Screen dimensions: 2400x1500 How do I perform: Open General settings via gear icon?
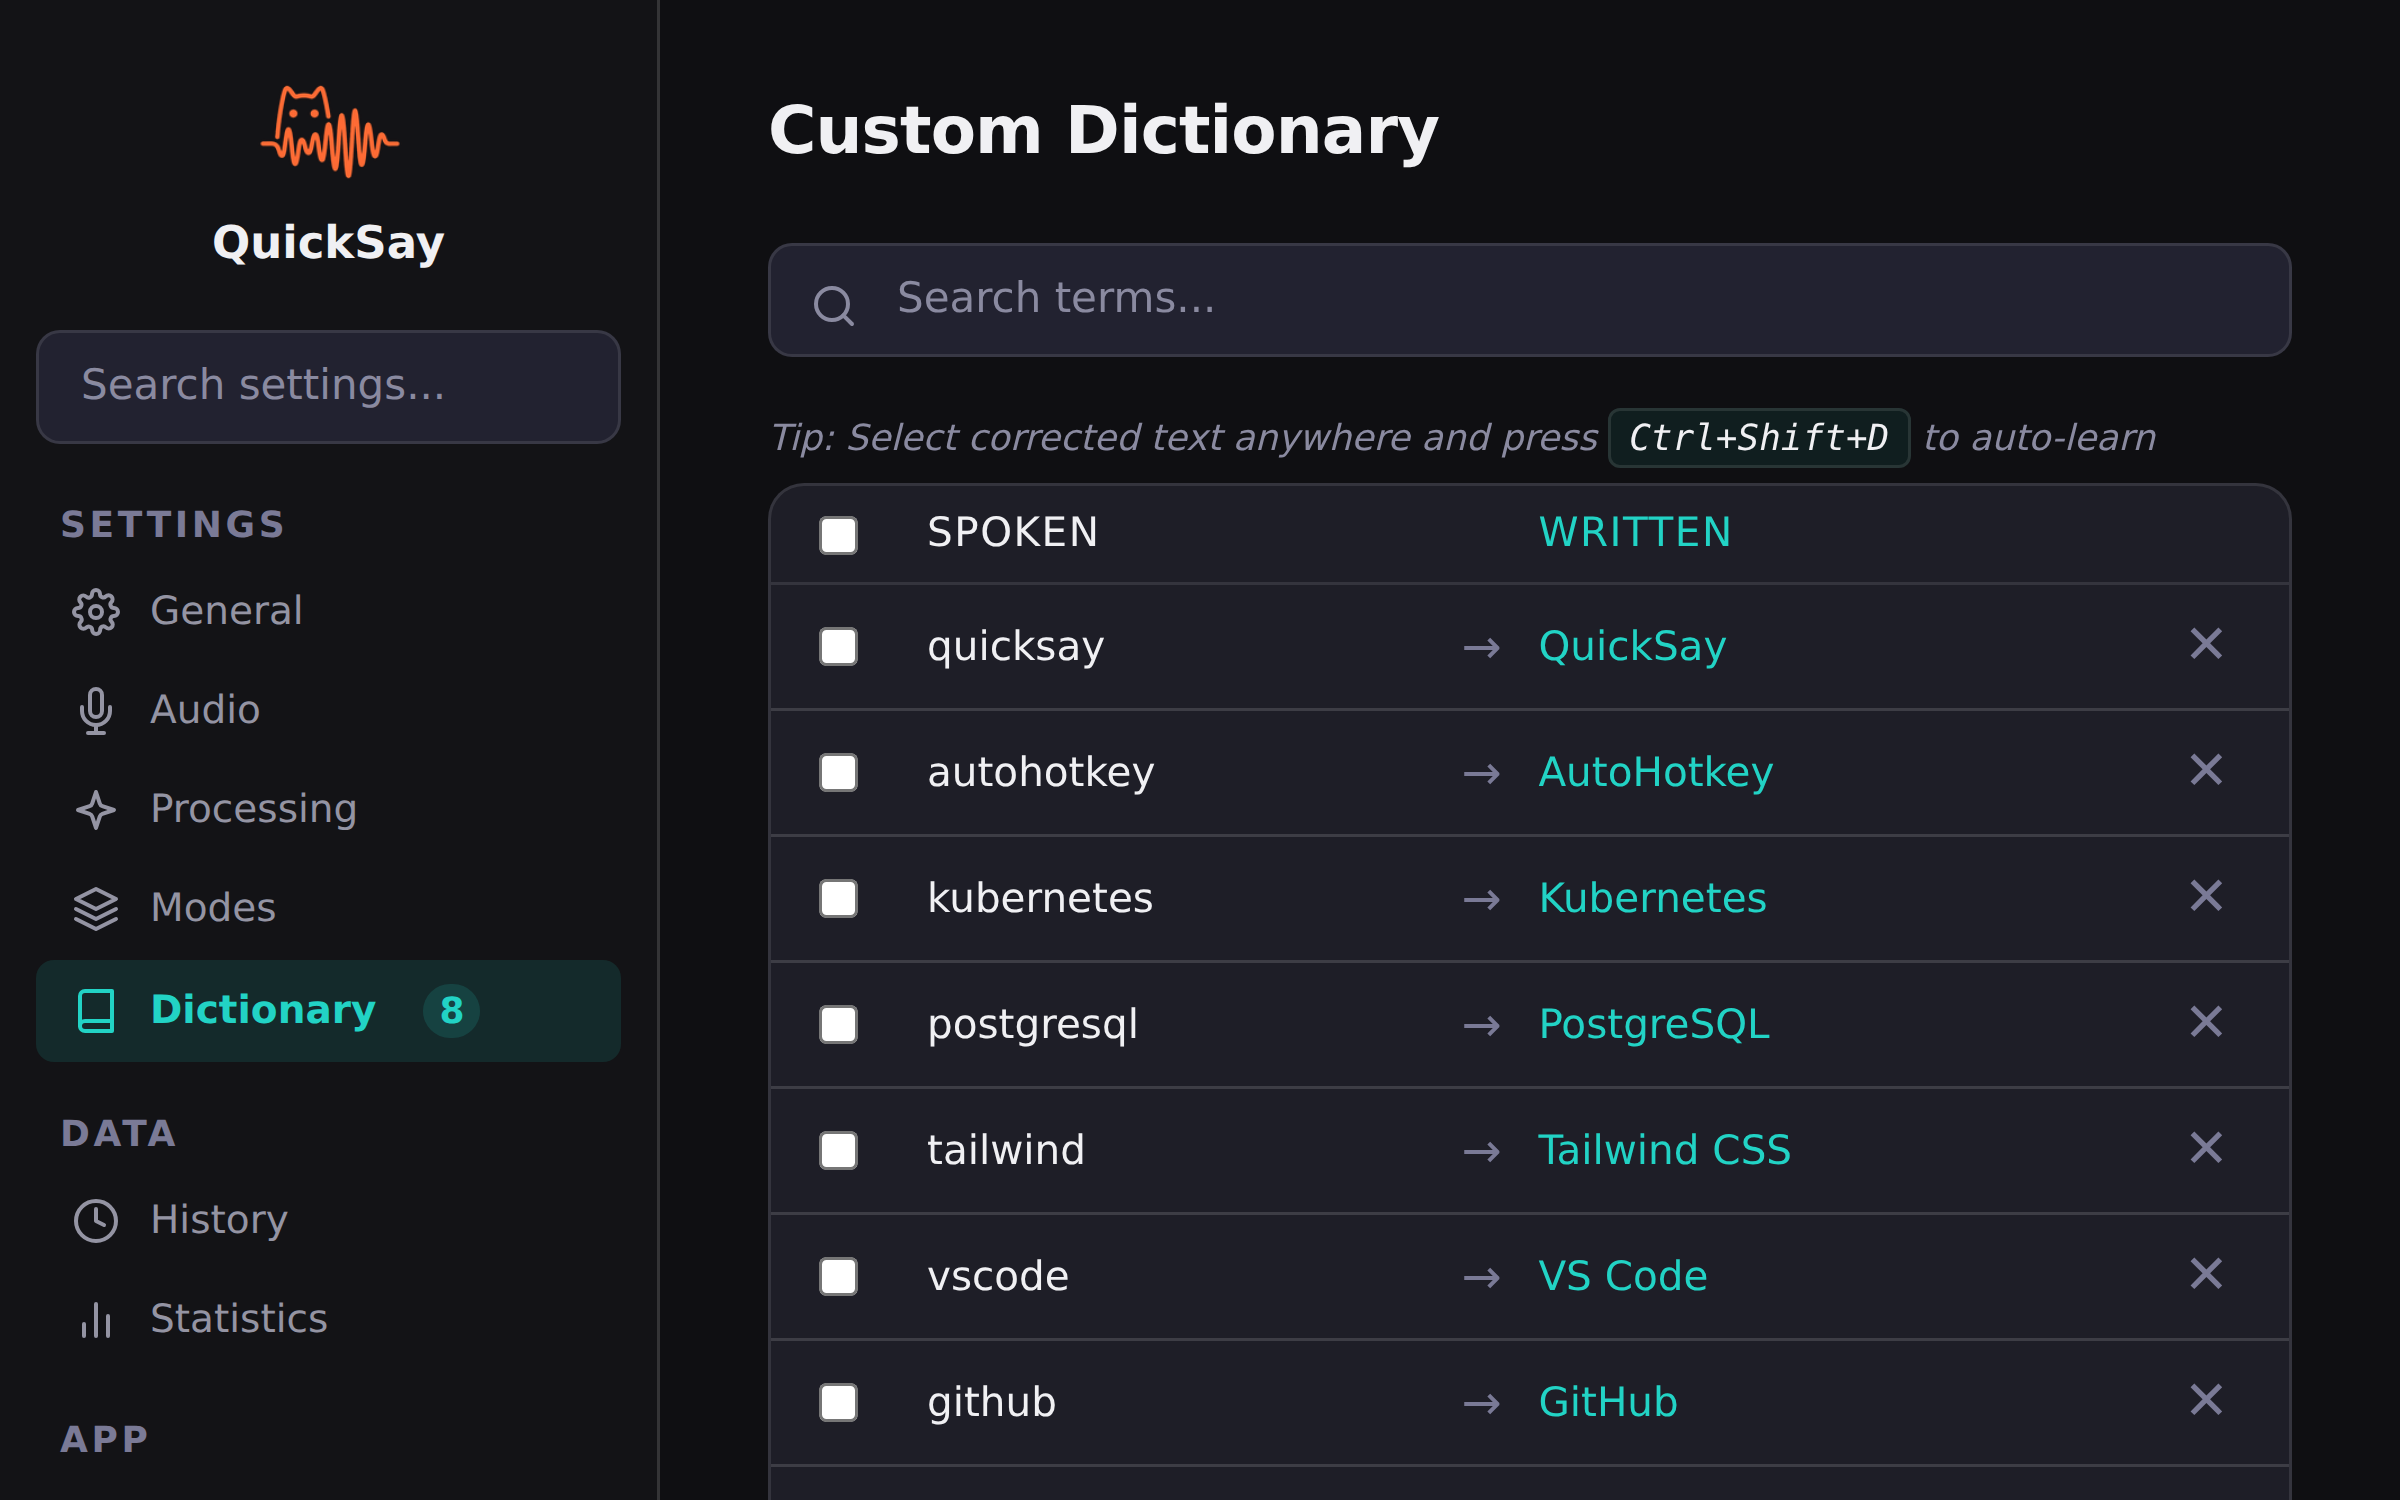(x=95, y=612)
